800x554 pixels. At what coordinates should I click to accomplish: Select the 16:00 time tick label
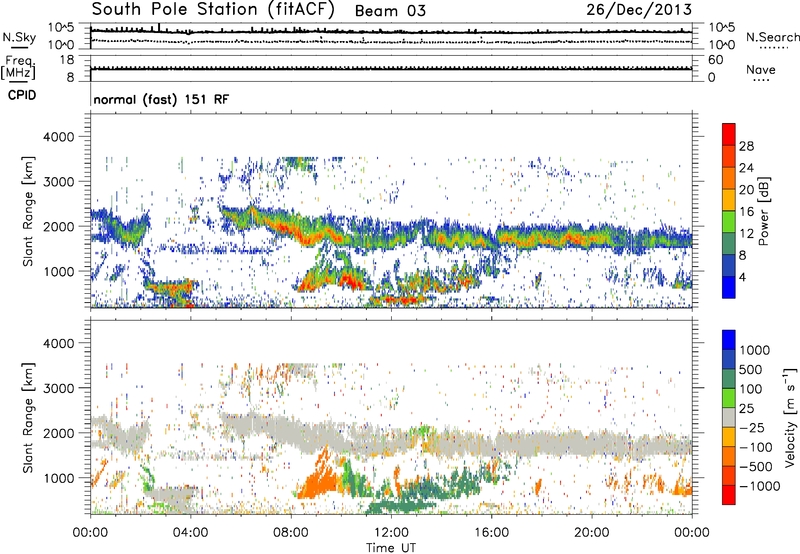[x=491, y=533]
